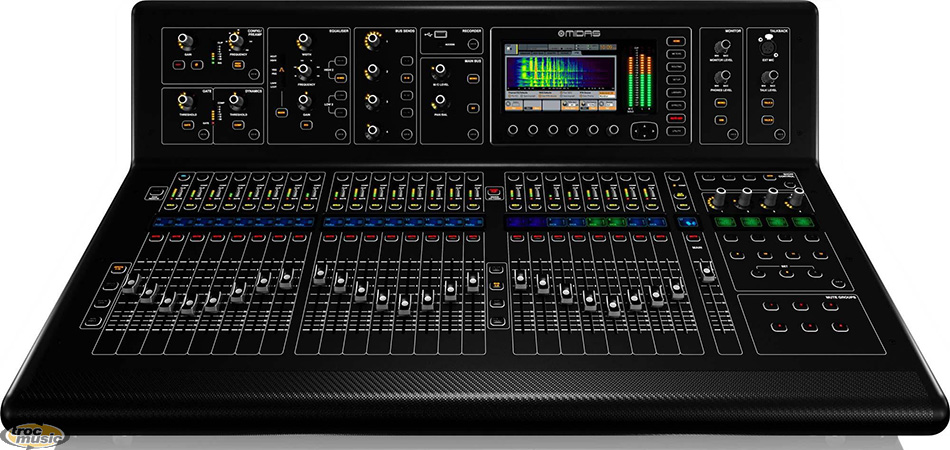Open the Recorder View button
This screenshot has width=950, height=450.
point(473,44)
